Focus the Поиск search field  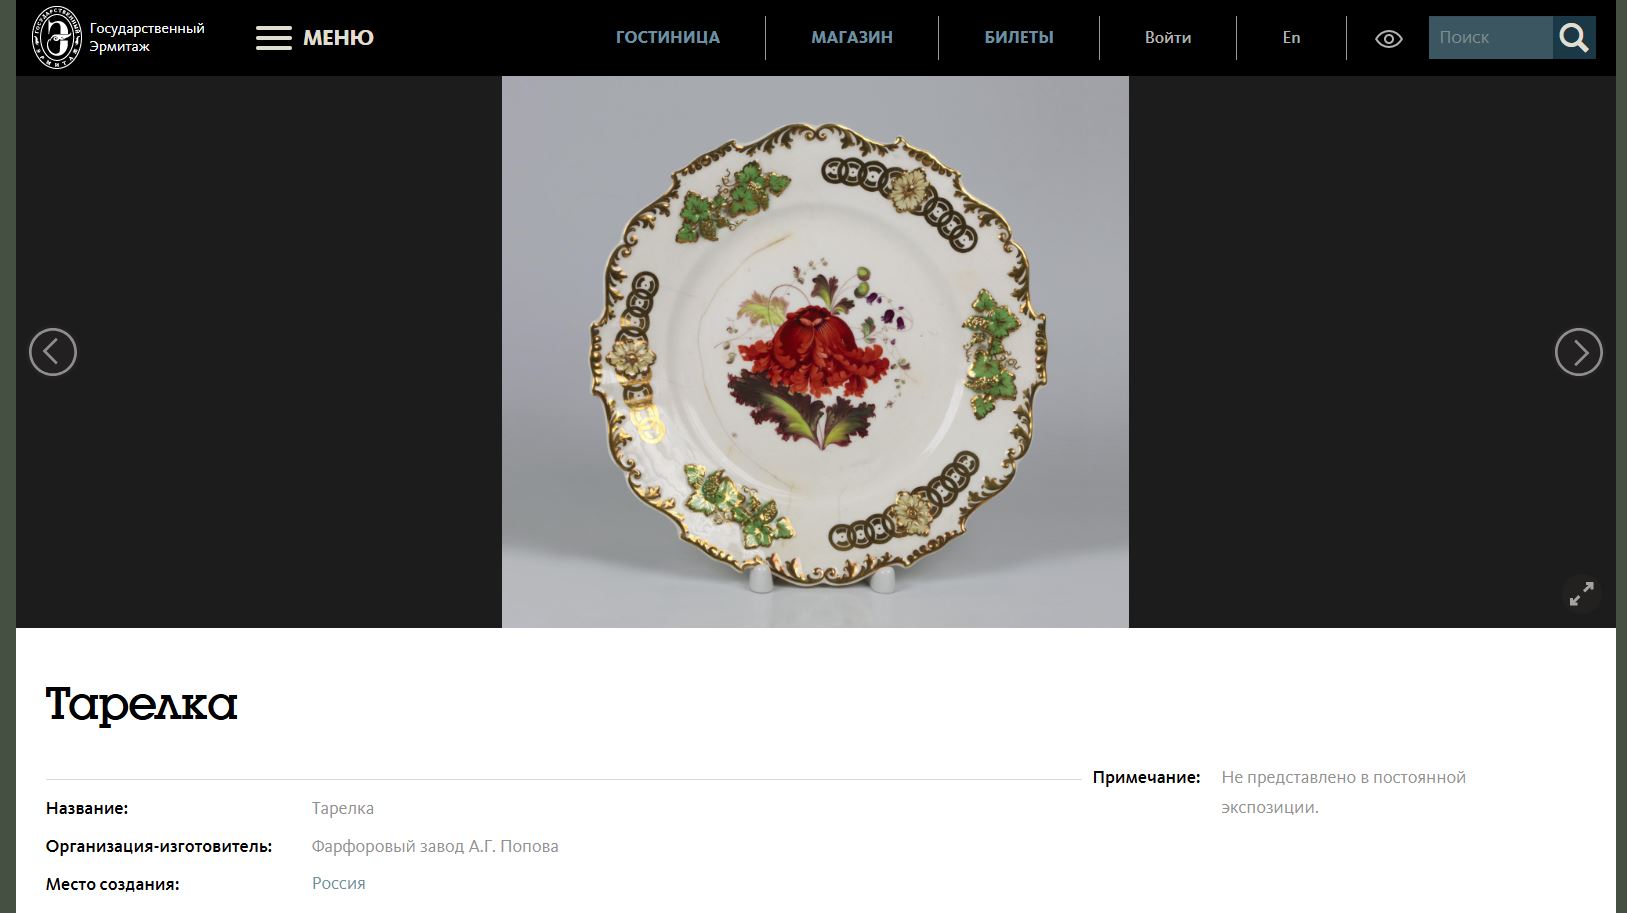tap(1491, 38)
